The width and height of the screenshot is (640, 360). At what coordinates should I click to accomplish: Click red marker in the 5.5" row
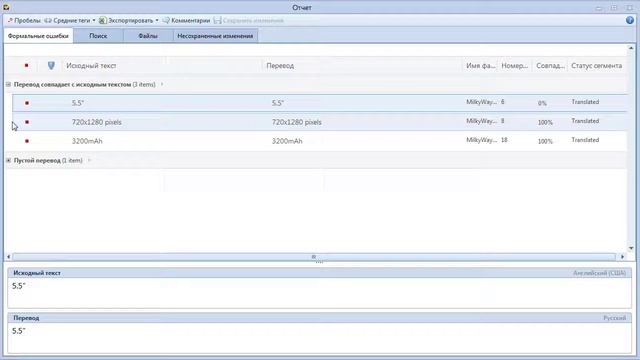(27, 103)
